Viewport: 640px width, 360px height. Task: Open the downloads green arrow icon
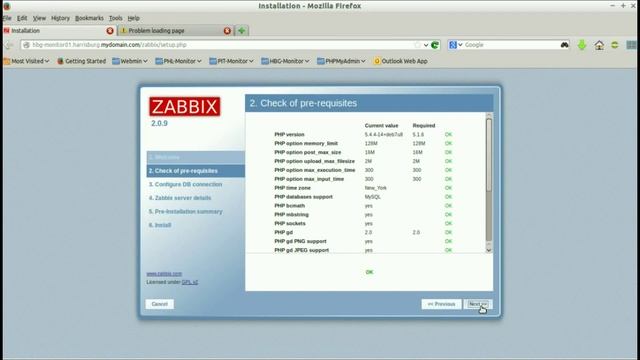coord(582,45)
